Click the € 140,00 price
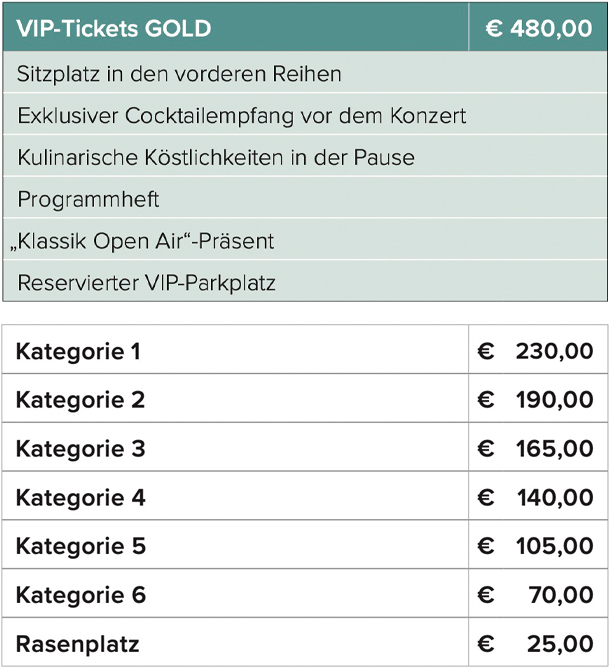This screenshot has width=610, height=669. click(x=535, y=497)
